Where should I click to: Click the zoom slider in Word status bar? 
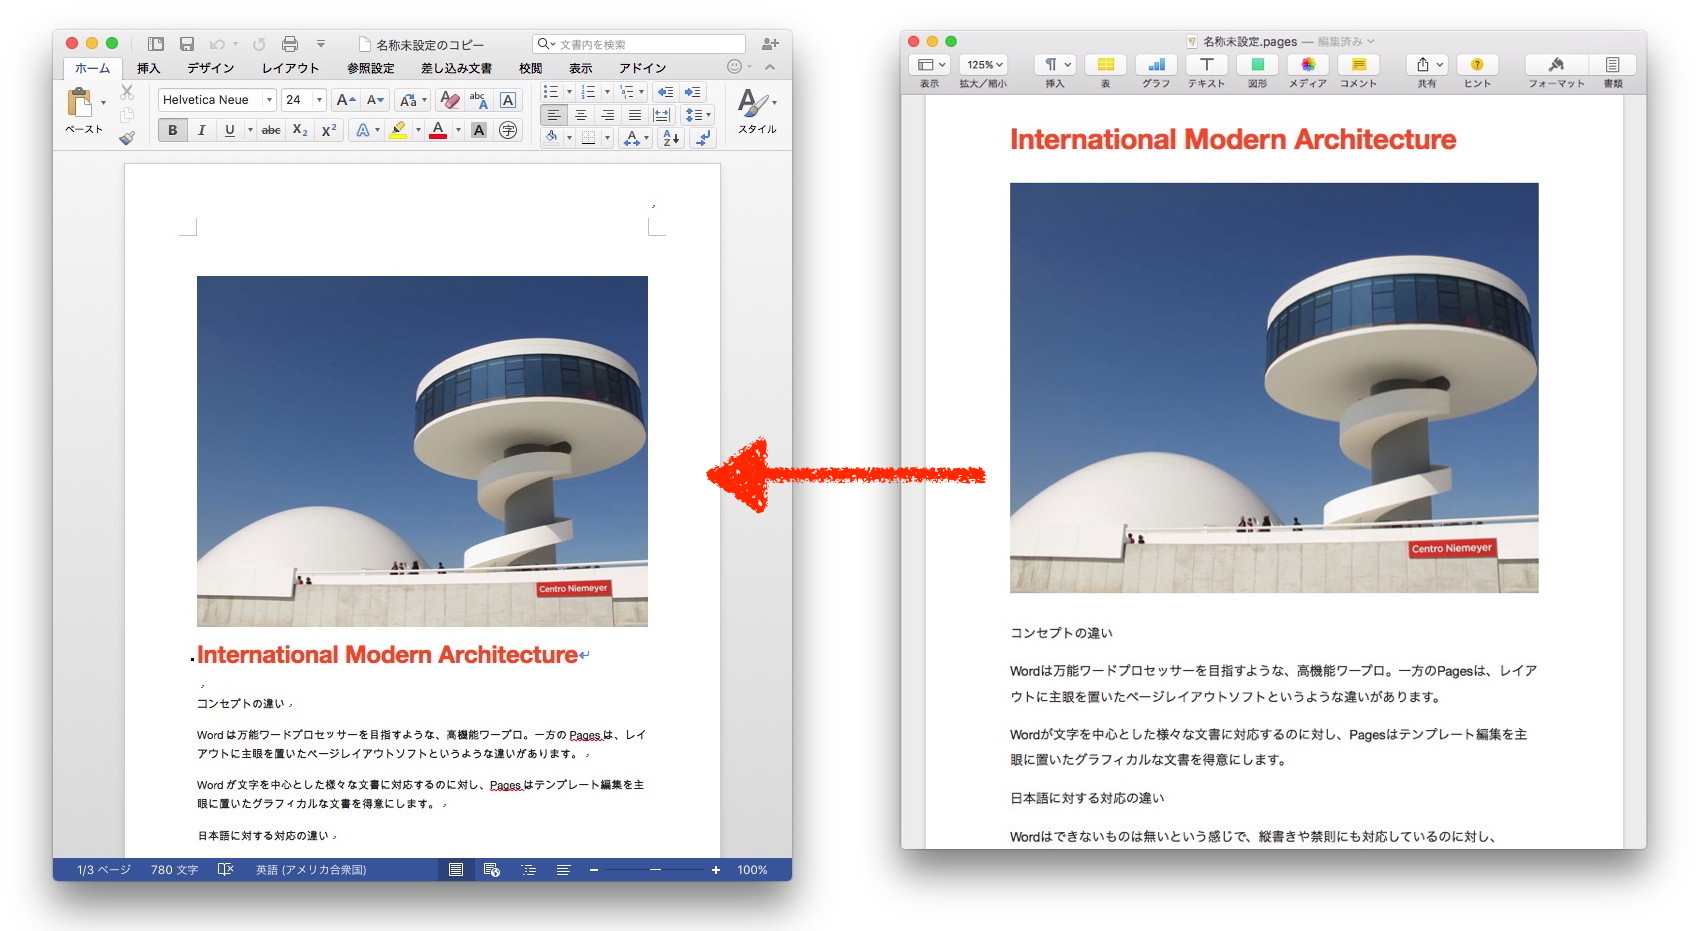655,870
